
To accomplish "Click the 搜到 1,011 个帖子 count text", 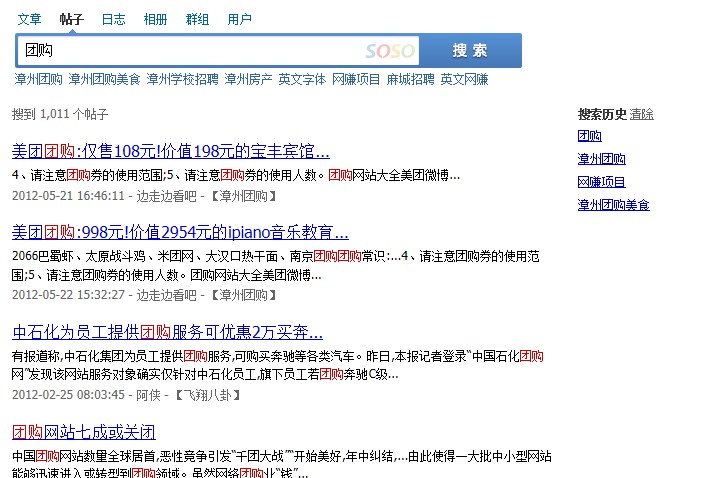I will click(60, 114).
